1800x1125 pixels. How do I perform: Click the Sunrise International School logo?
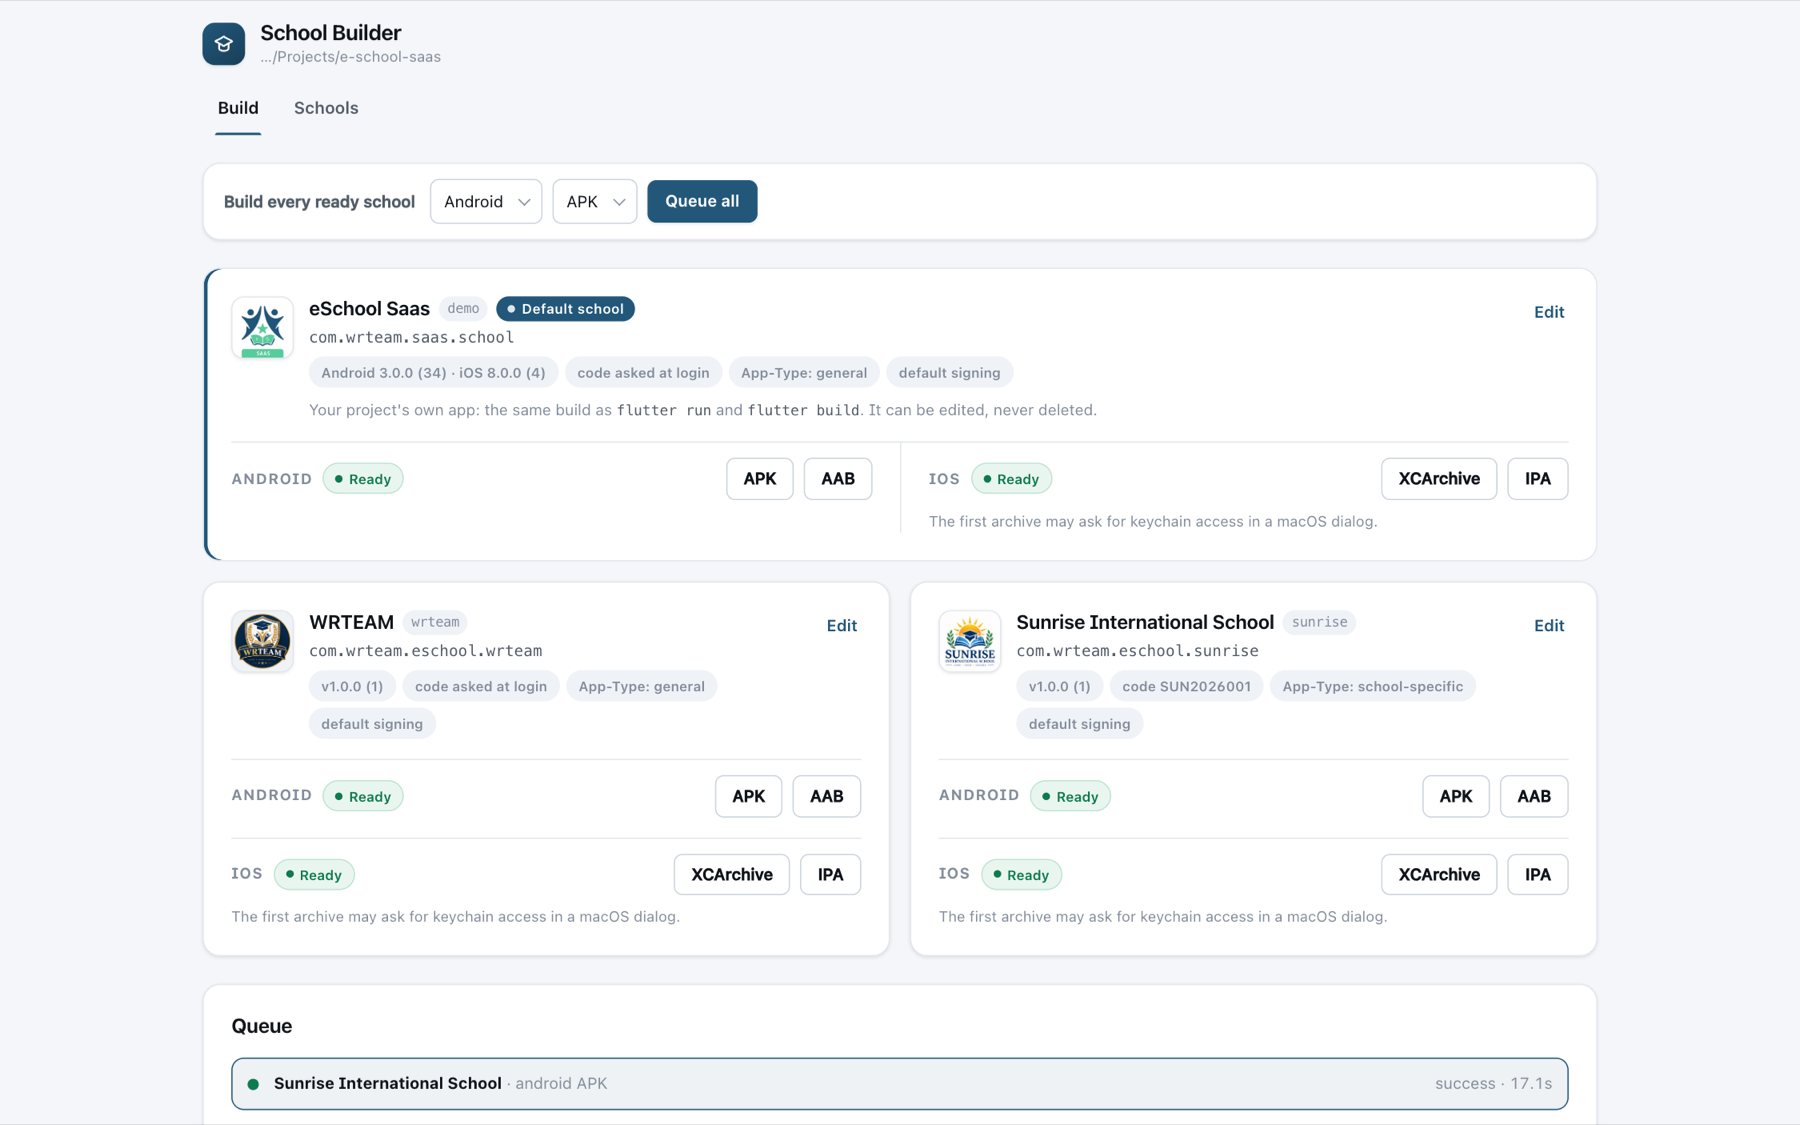tap(969, 641)
